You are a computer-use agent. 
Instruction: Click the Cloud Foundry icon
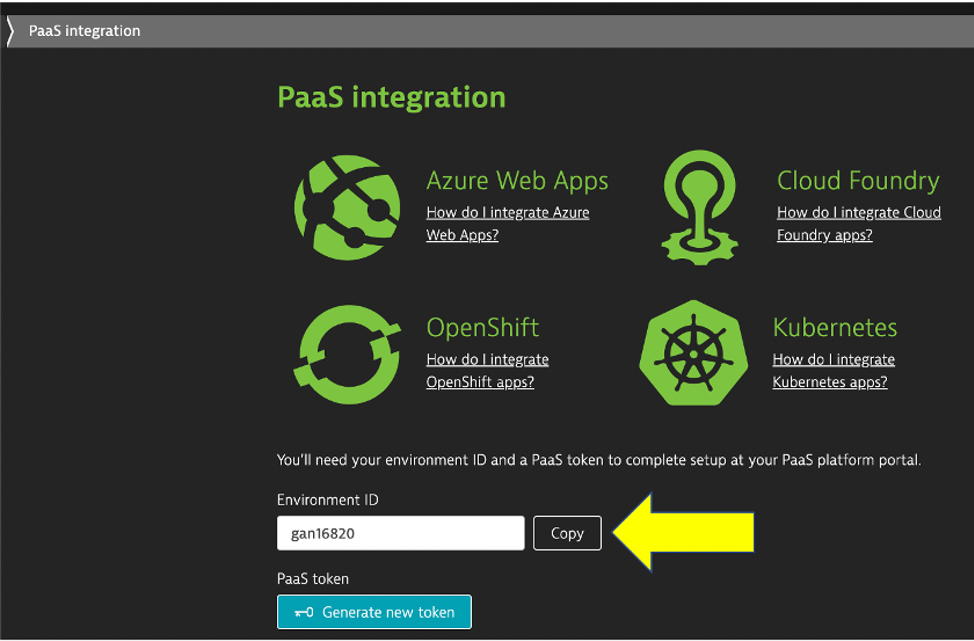point(699,207)
